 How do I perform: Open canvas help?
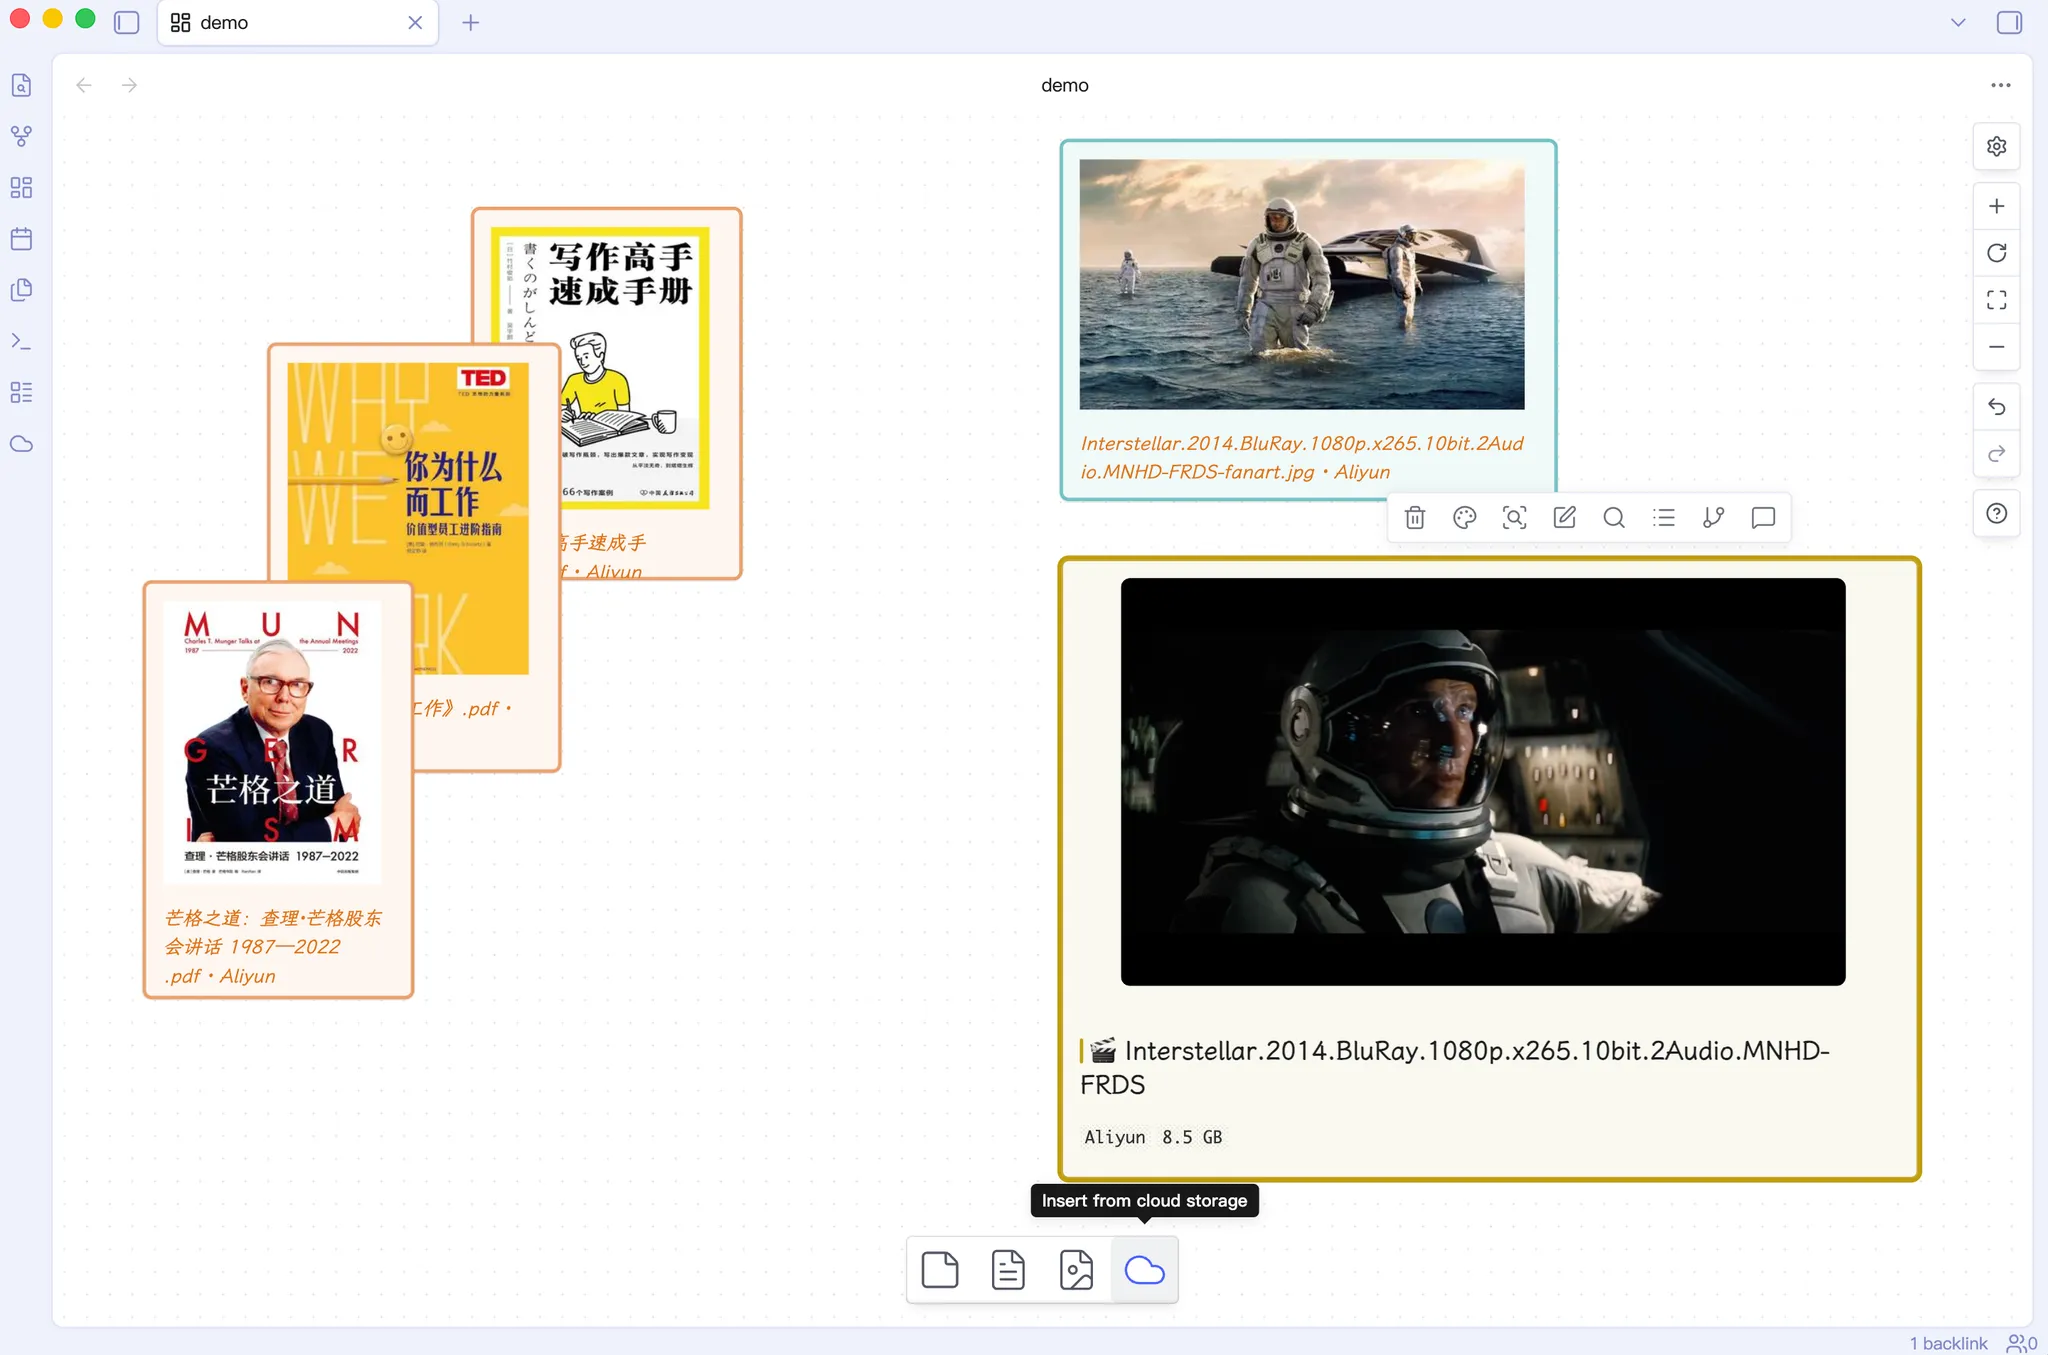(1996, 514)
